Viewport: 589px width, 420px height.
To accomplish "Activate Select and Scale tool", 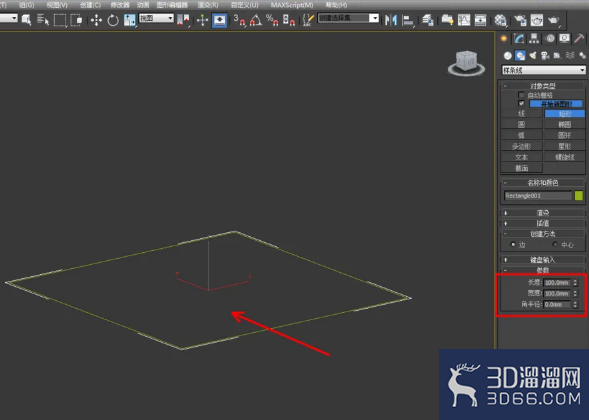I will pos(130,20).
